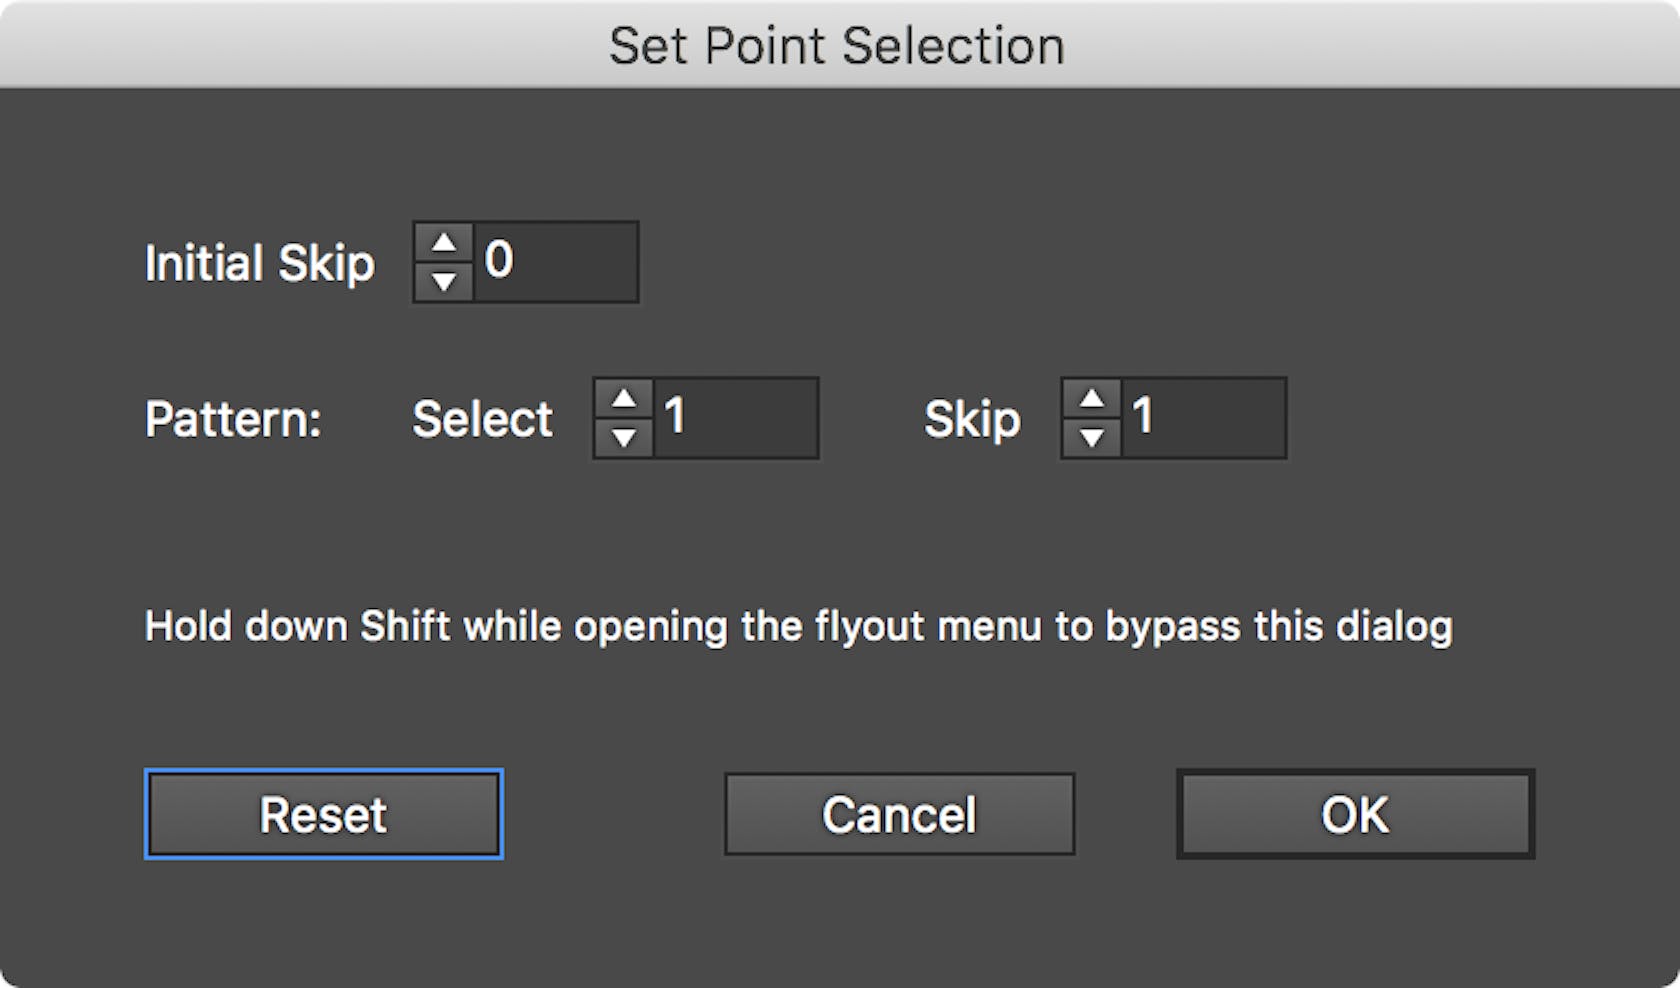Screen dimensions: 1680x988
Task: Decrement the Skip value using its down arrow
Action: pyautogui.click(x=1093, y=438)
